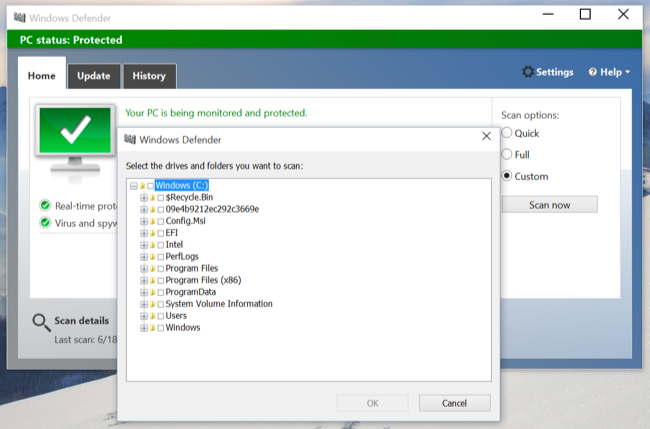Click the Scan details magnifier icon
The height and width of the screenshot is (429, 650).
point(41,322)
